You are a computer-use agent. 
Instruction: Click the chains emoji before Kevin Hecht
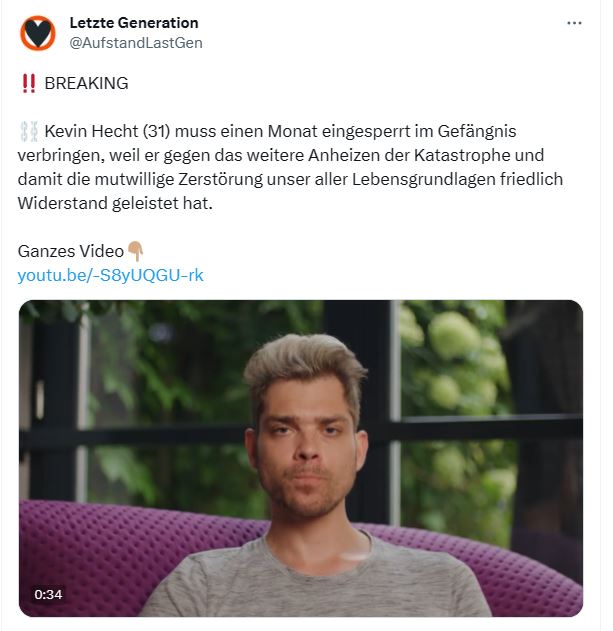(x=29, y=132)
